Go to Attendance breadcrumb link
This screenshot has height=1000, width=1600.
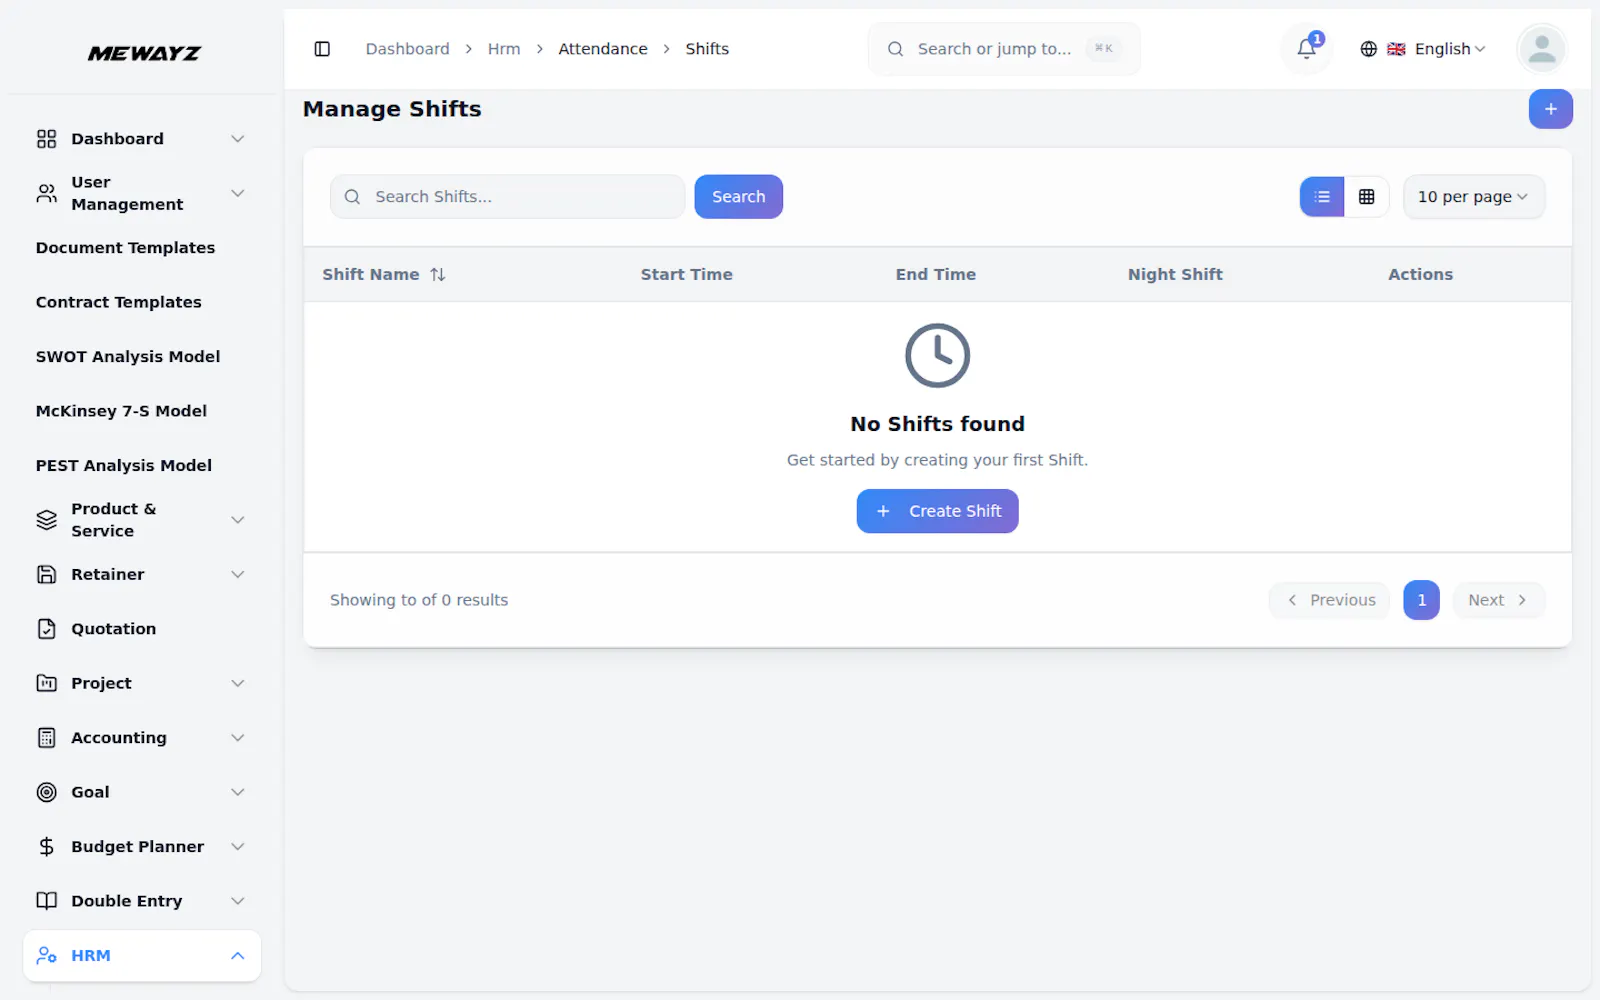603,49
